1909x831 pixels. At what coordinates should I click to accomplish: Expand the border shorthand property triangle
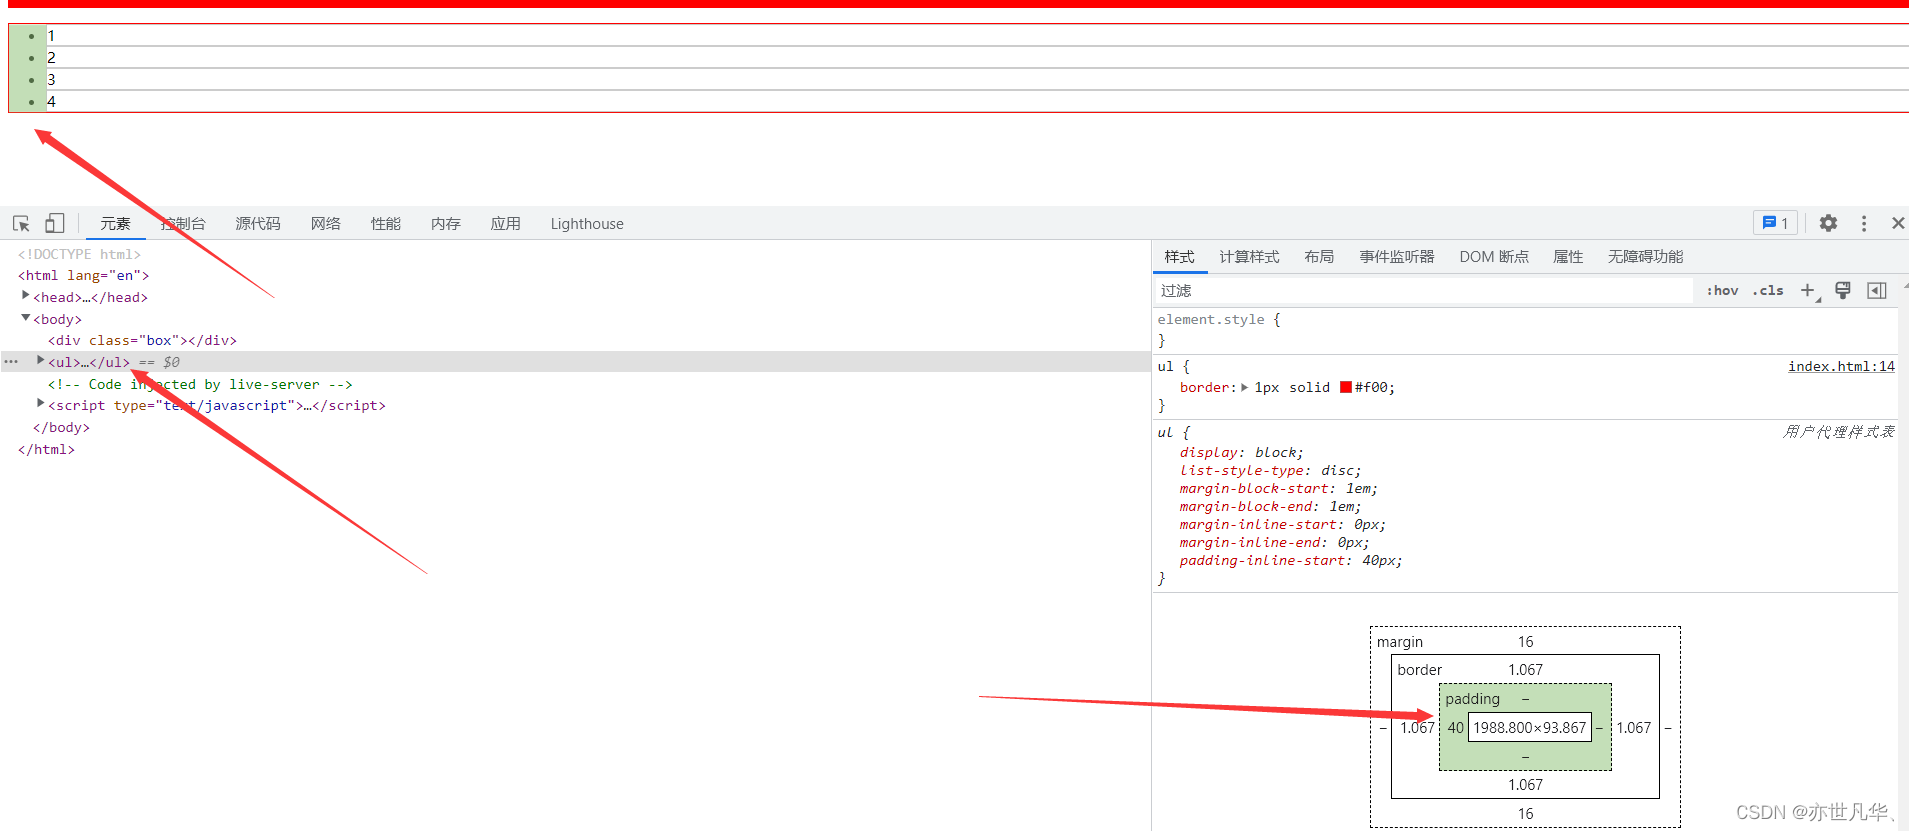[x=1245, y=388]
